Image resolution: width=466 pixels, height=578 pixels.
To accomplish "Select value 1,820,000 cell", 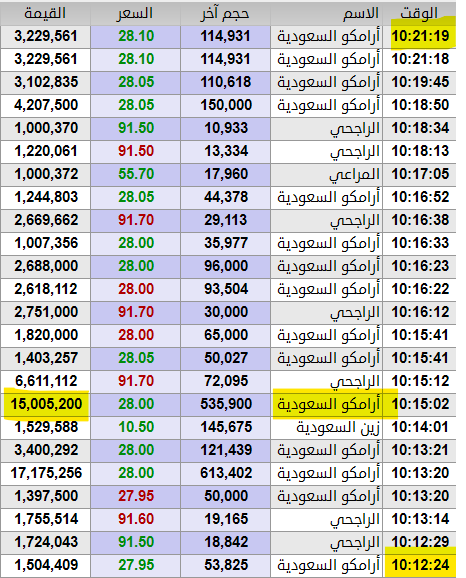I will [45, 335].
